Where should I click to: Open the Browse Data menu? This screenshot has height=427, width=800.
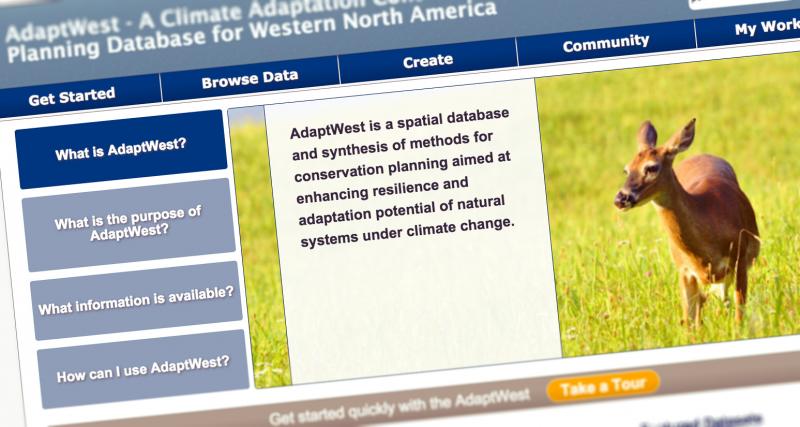(250, 80)
